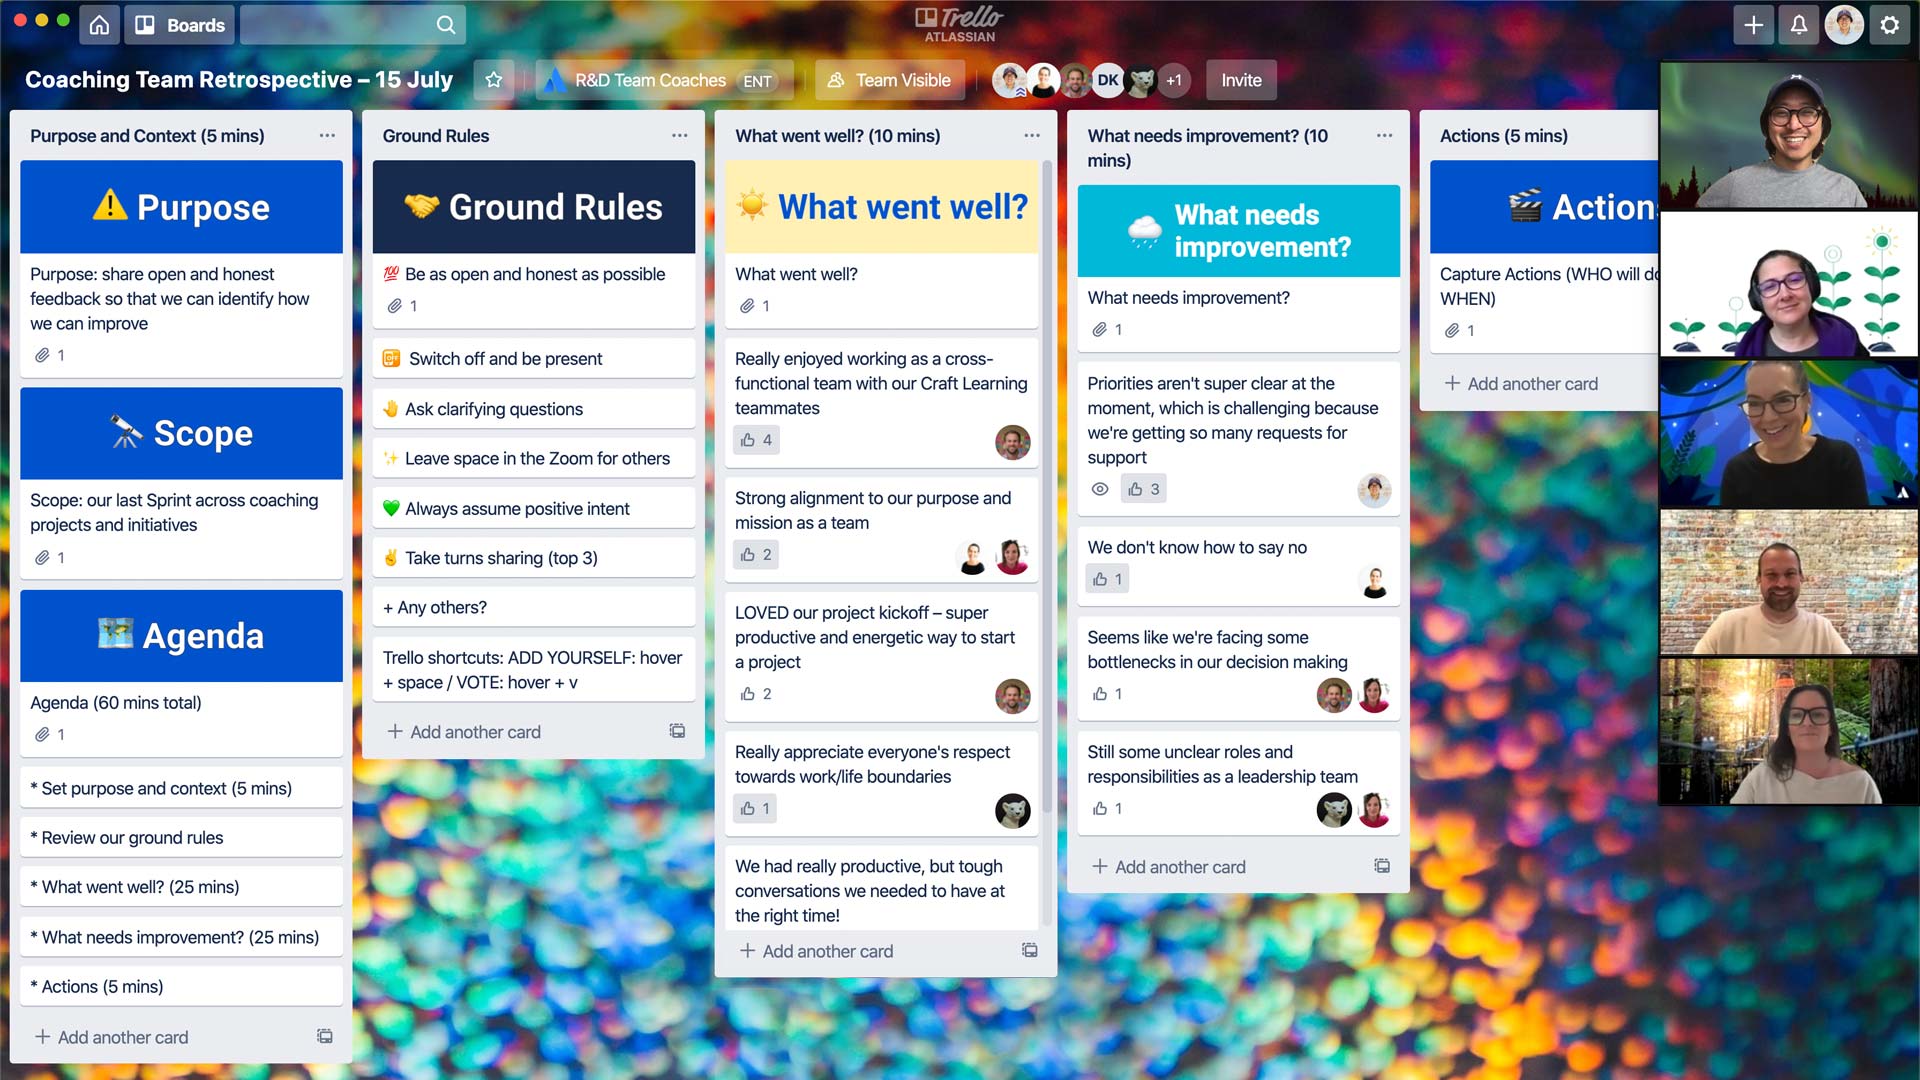The height and width of the screenshot is (1080, 1920).
Task: Click the ENT label tag in top bar
Action: (756, 80)
